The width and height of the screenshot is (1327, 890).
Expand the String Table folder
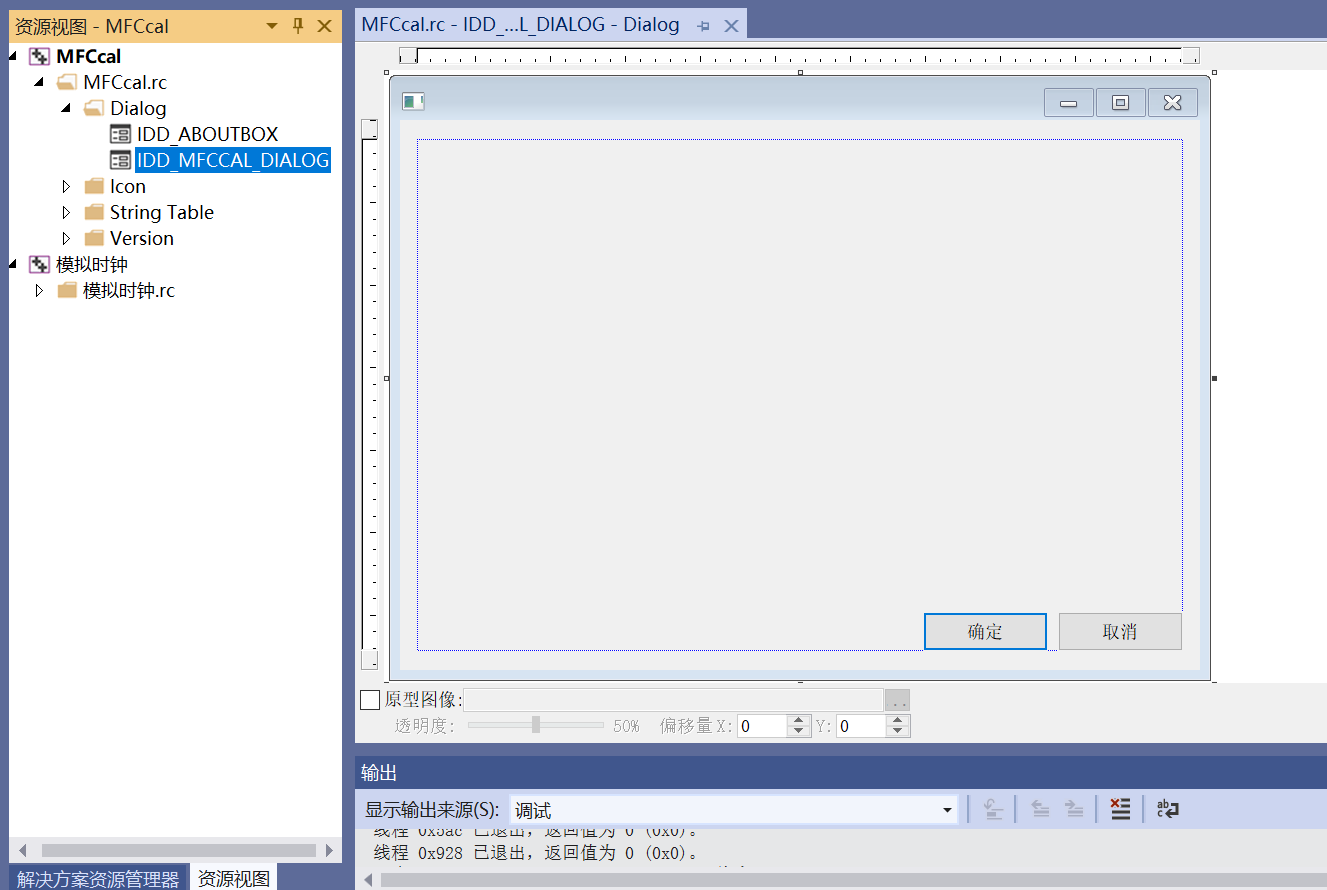pyautogui.click(x=66, y=212)
